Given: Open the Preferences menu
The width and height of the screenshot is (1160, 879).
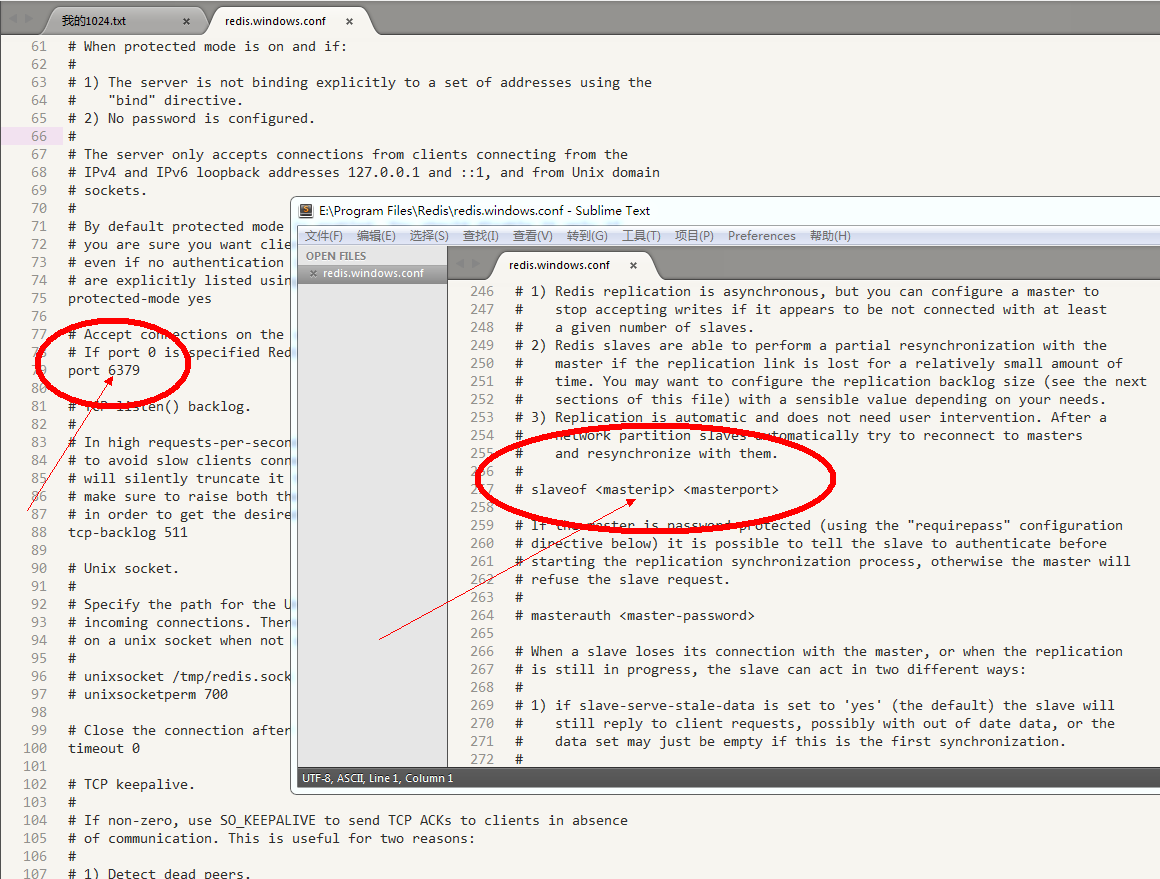Looking at the screenshot, I should pyautogui.click(x=762, y=236).
